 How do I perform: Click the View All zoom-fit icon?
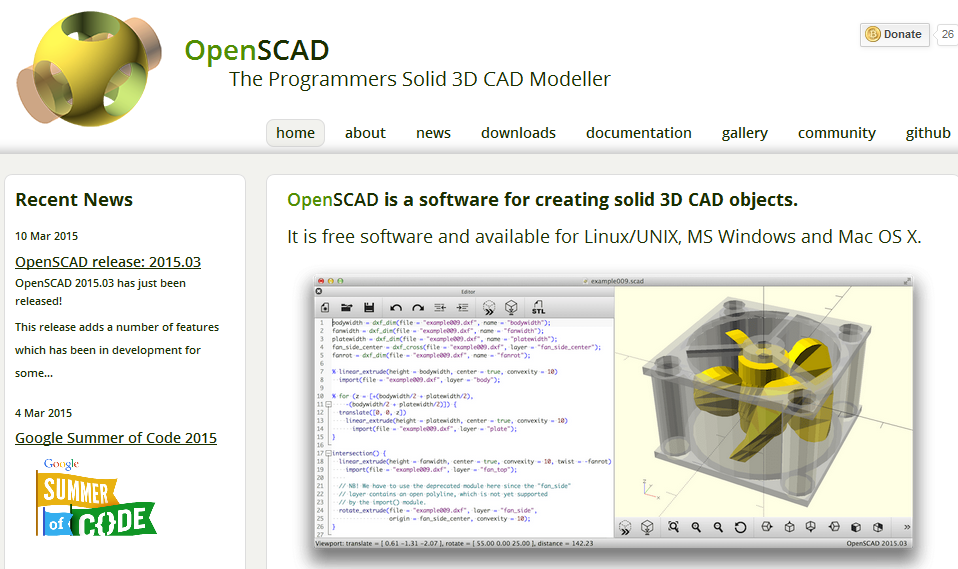click(x=673, y=527)
